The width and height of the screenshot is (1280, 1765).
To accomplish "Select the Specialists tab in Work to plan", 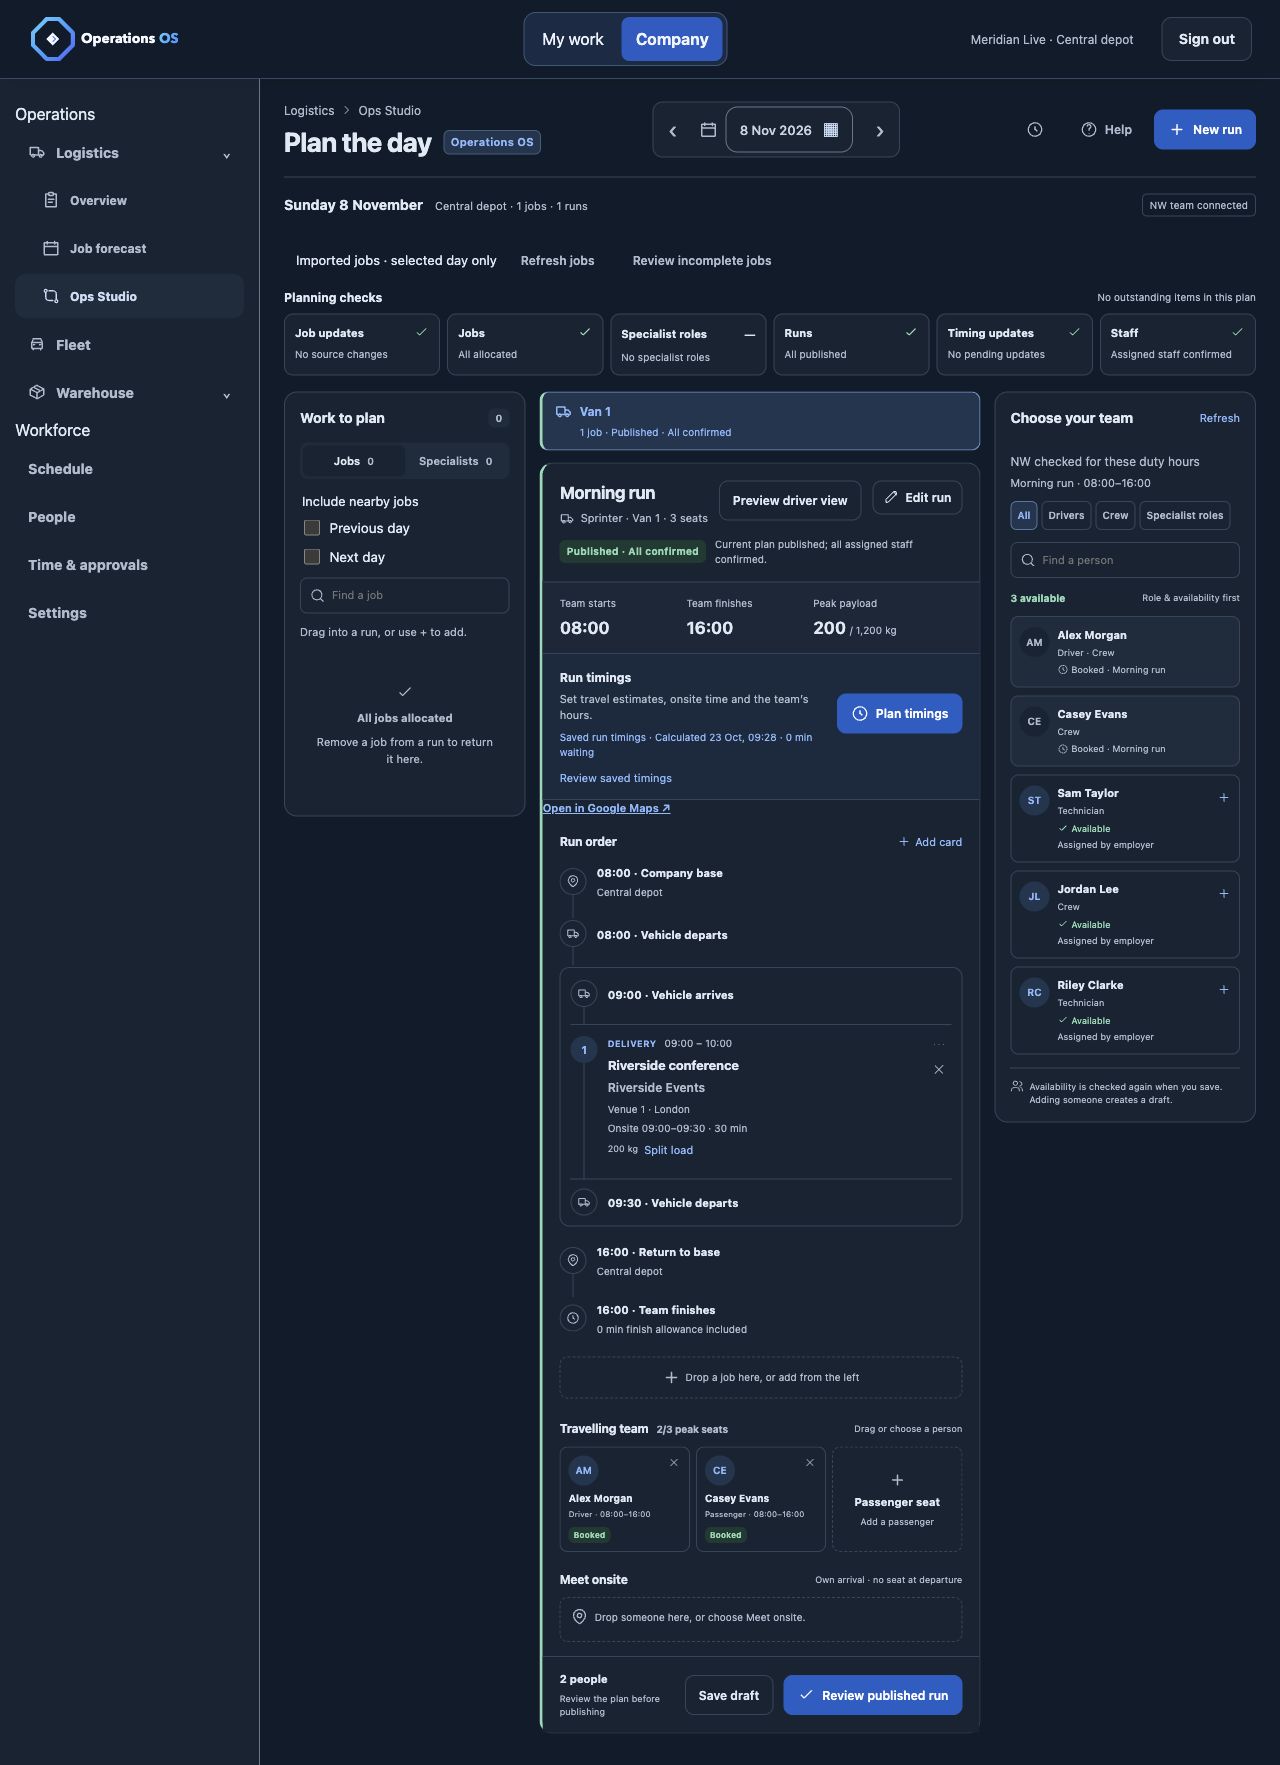I will coord(456,461).
